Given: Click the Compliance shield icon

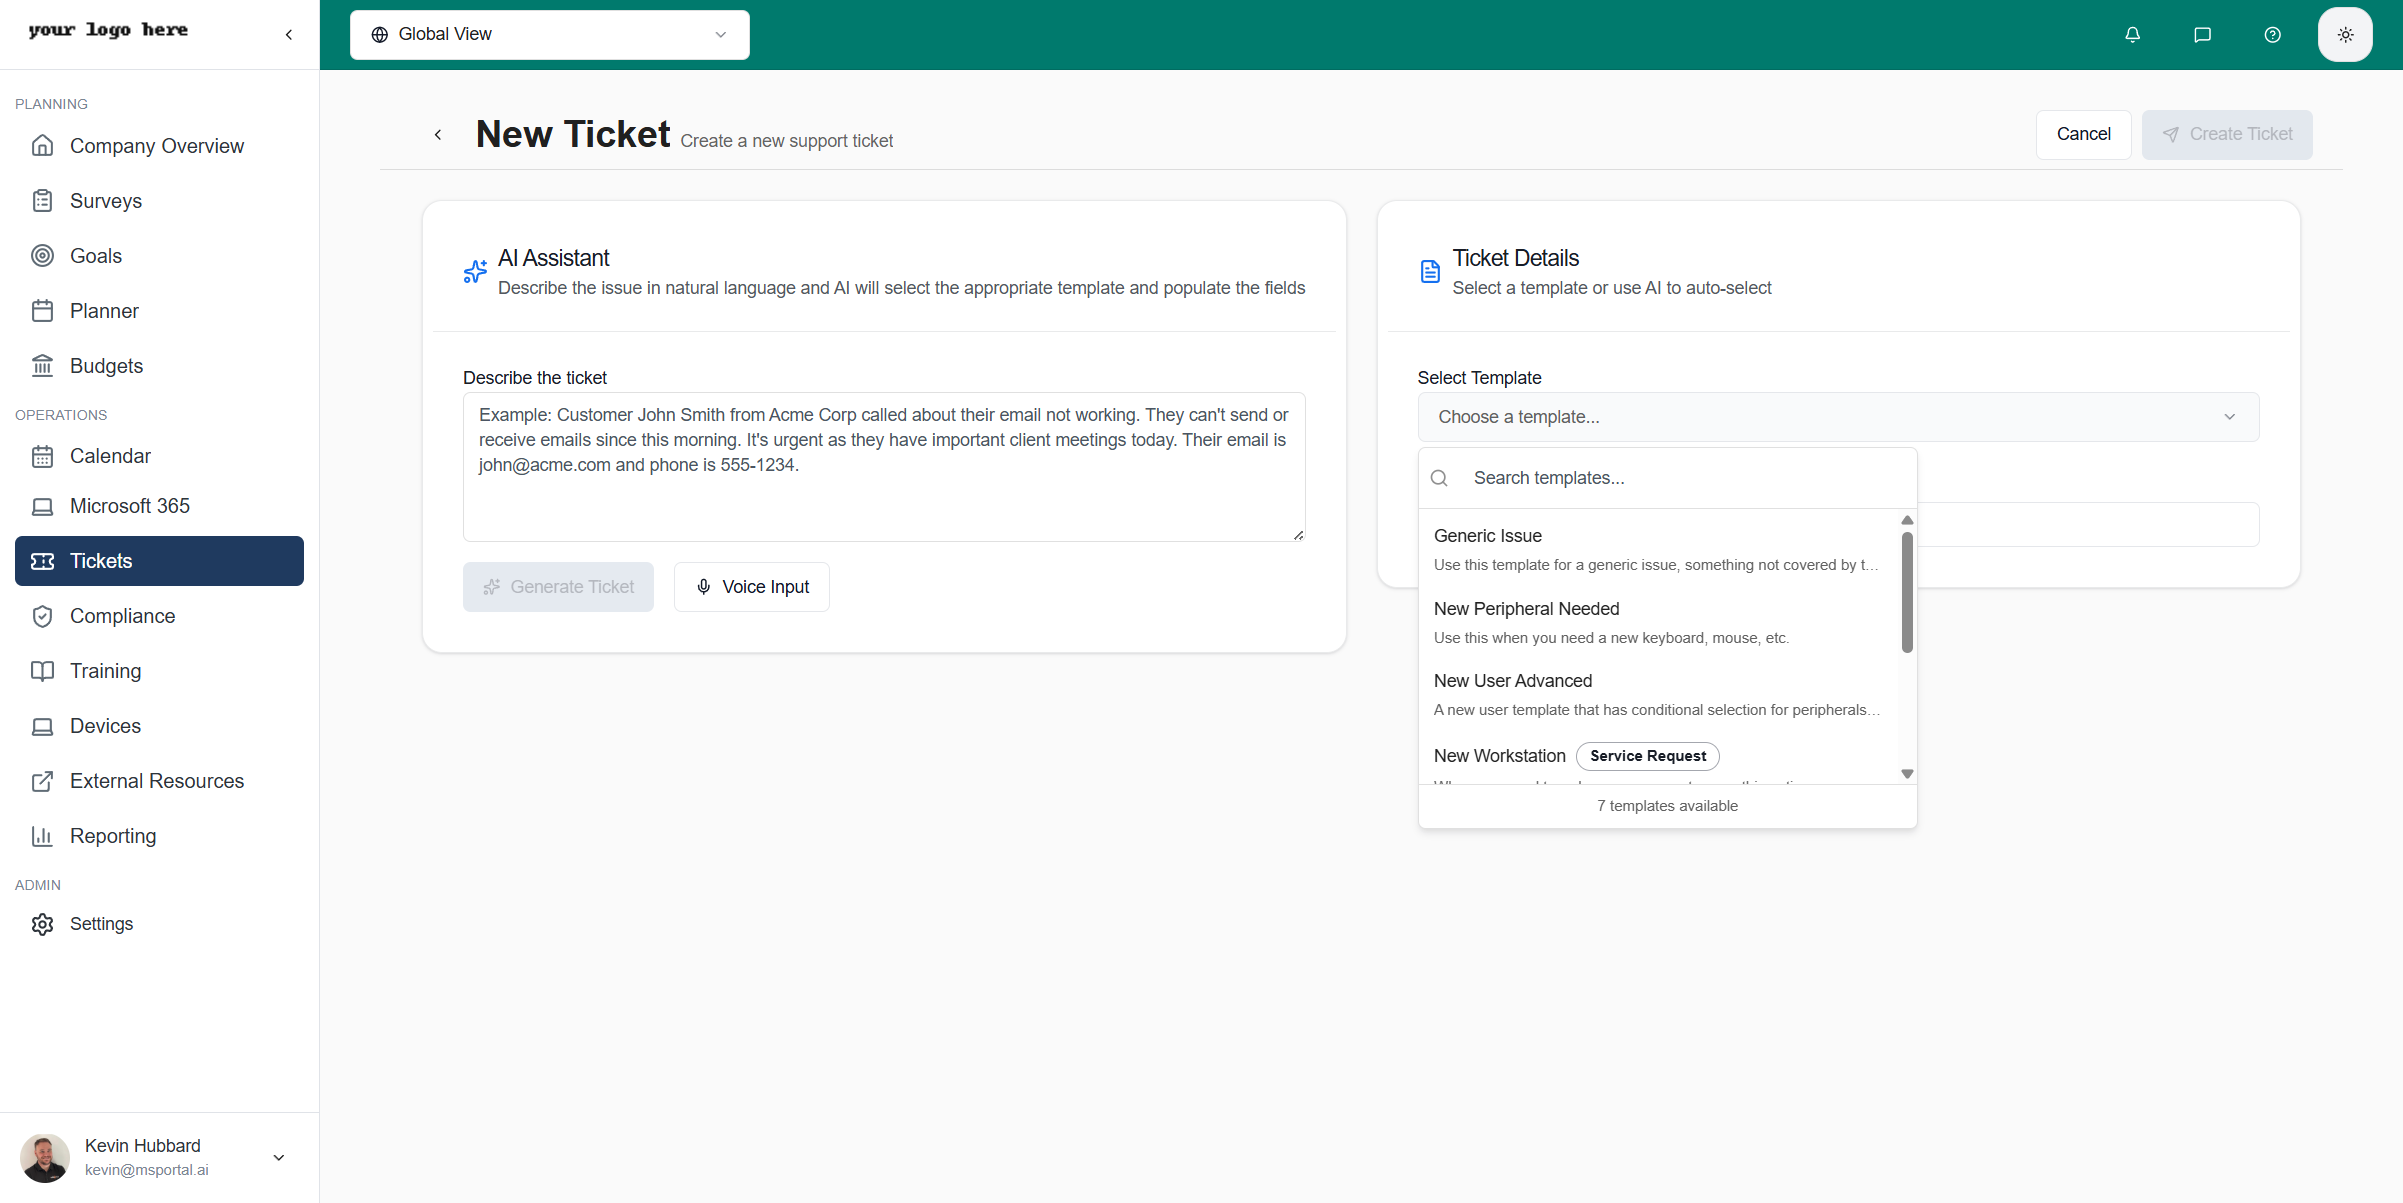Looking at the screenshot, I should click(42, 616).
